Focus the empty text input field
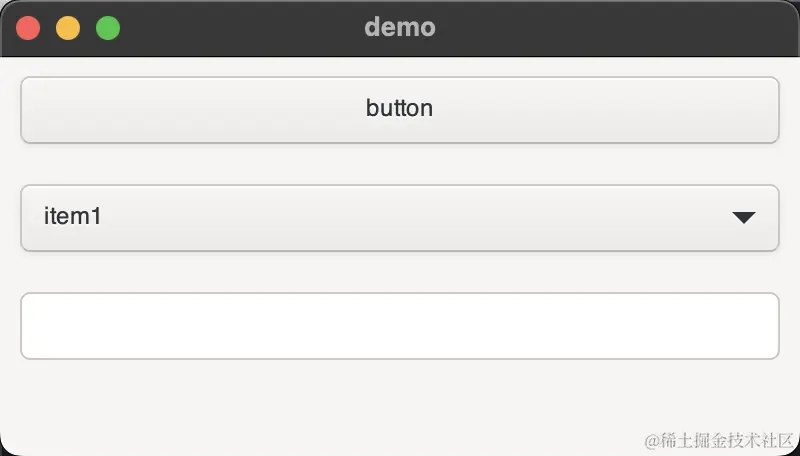This screenshot has width=800, height=456. [399, 326]
